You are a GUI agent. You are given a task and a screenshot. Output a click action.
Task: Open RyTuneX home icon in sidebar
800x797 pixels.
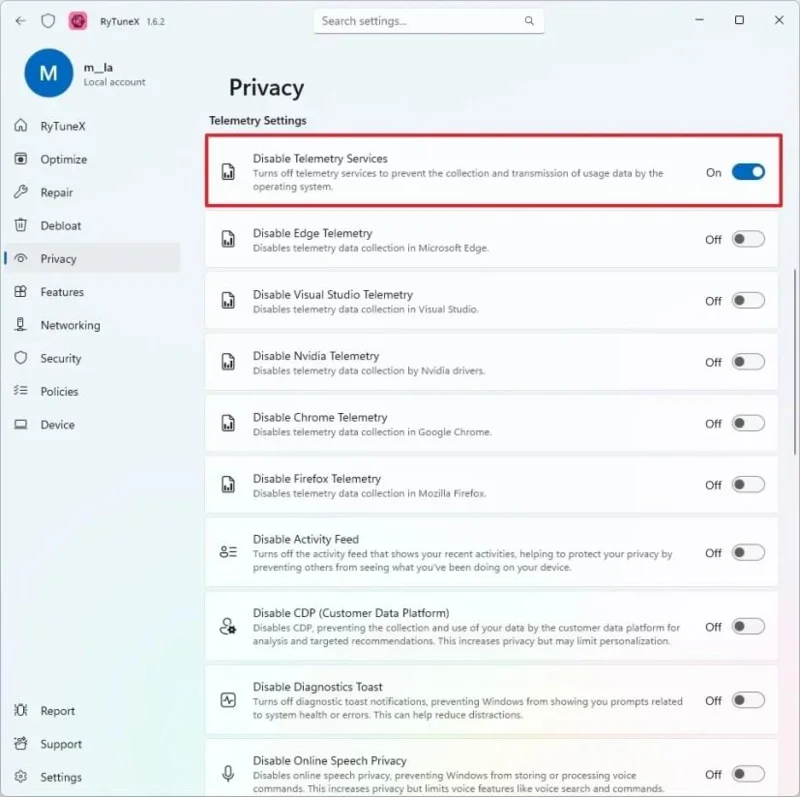click(21, 126)
